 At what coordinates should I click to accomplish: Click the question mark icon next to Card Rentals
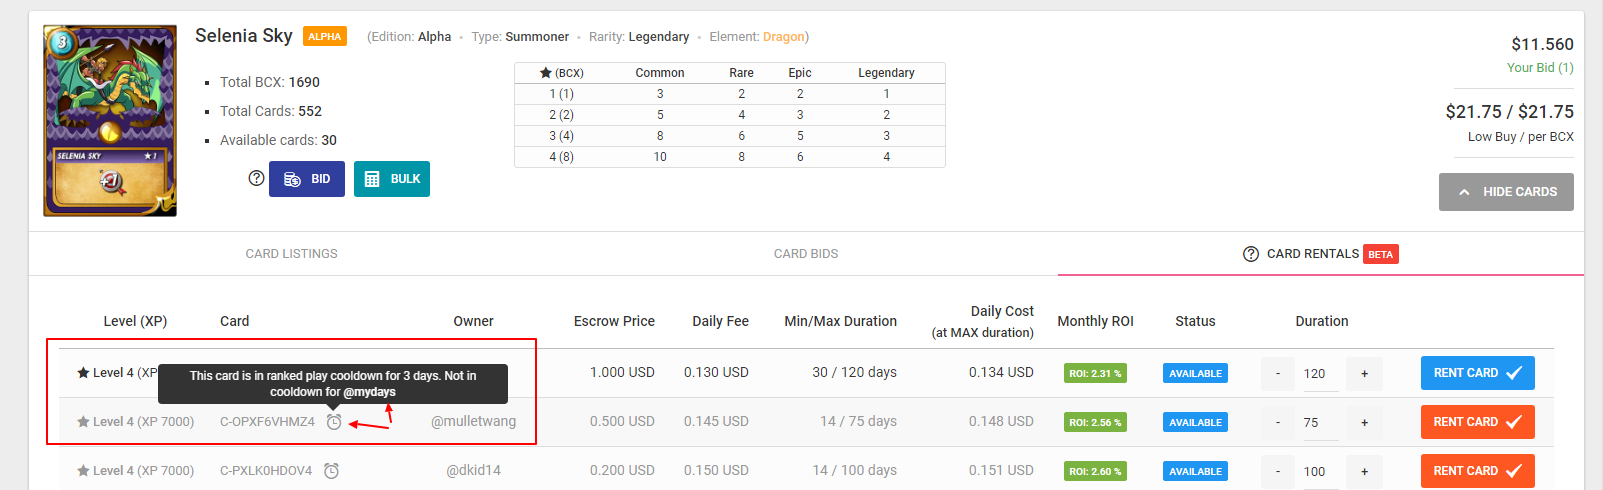pyautogui.click(x=1250, y=254)
